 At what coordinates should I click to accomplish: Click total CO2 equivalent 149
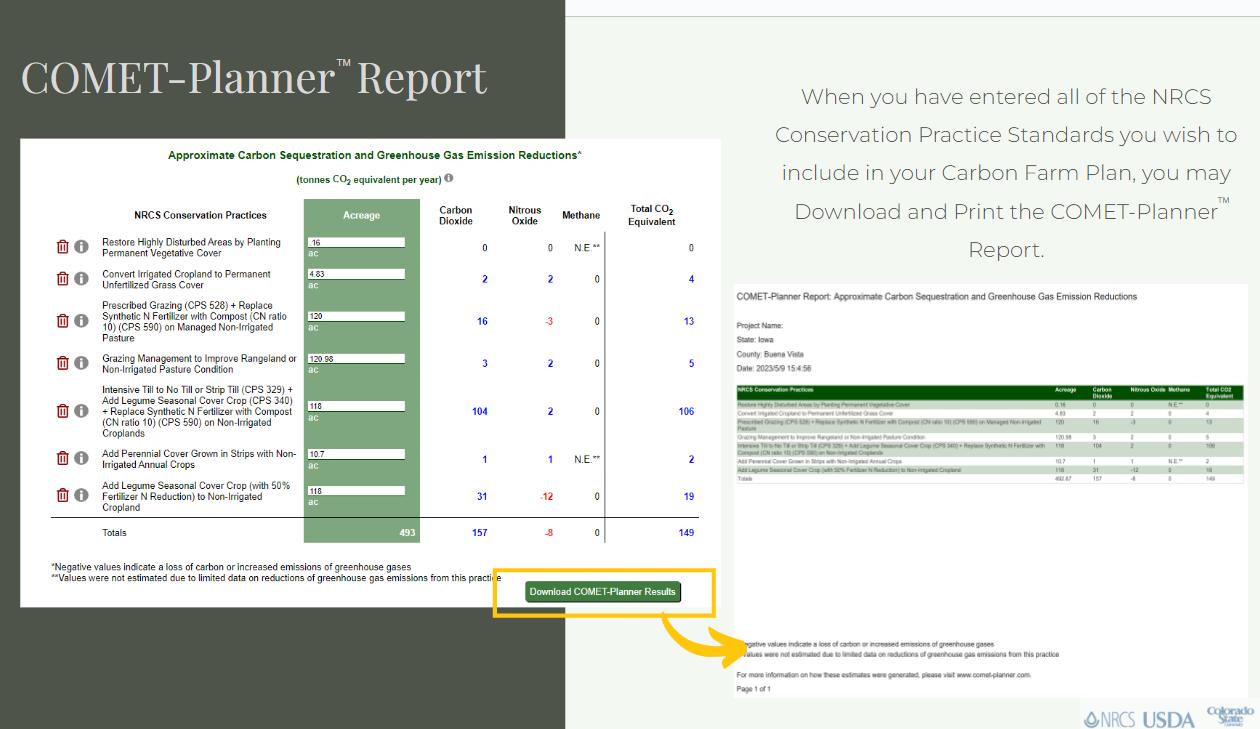click(685, 532)
